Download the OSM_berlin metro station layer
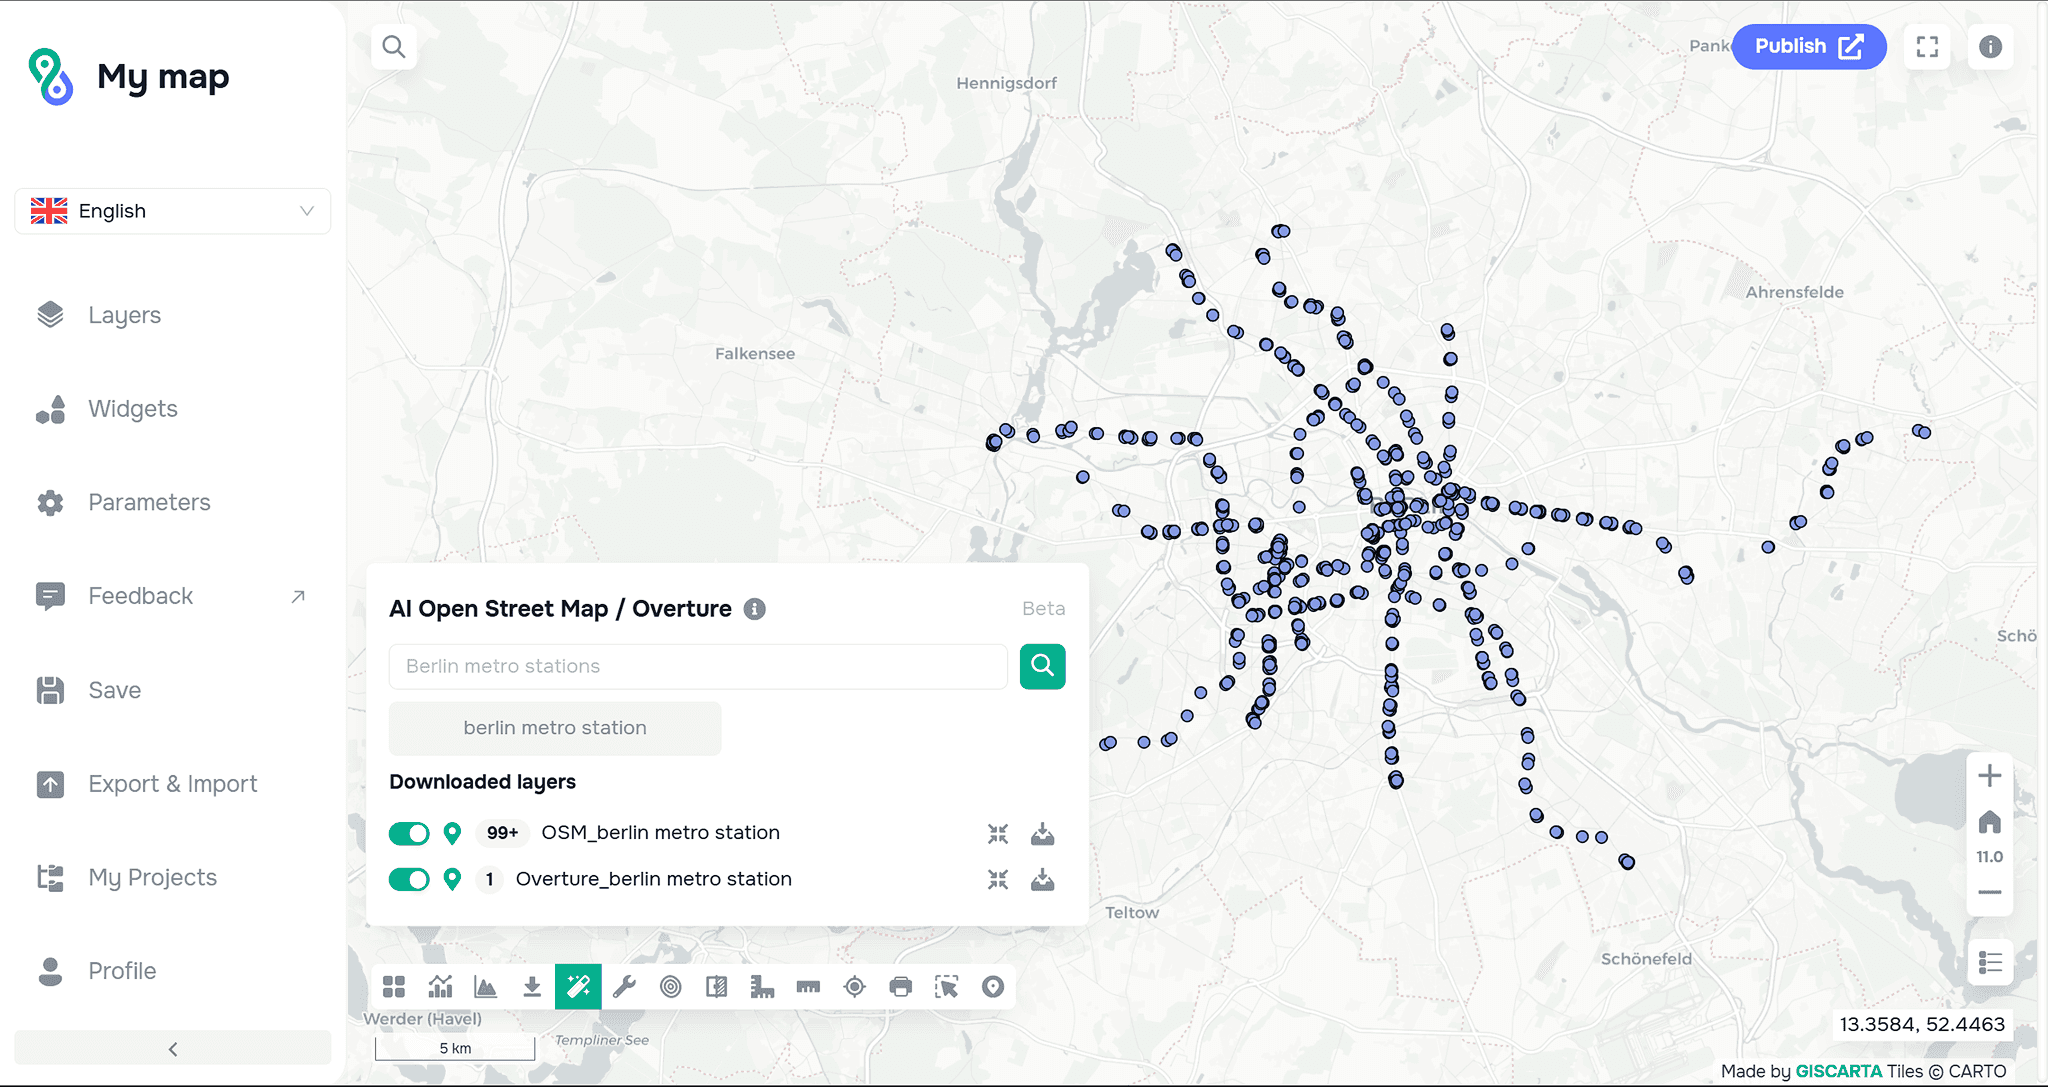This screenshot has width=2048, height=1087. [x=1042, y=833]
